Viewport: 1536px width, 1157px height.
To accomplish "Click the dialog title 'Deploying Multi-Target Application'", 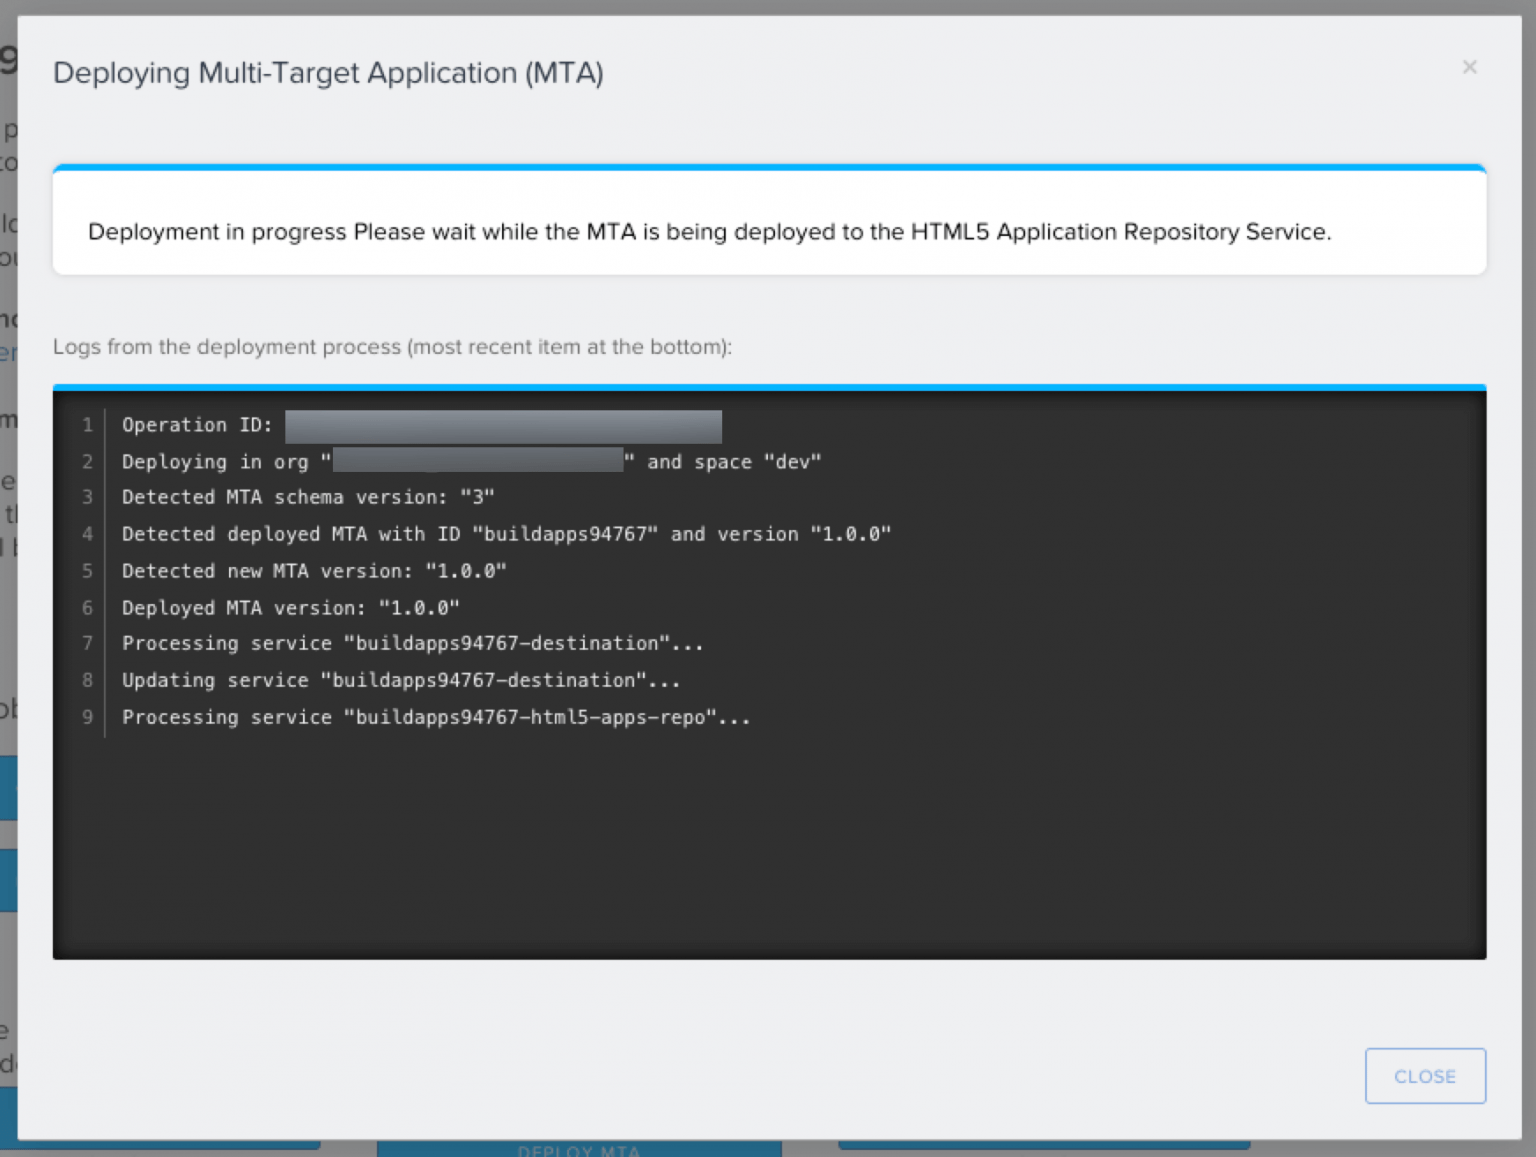I will (x=328, y=72).
